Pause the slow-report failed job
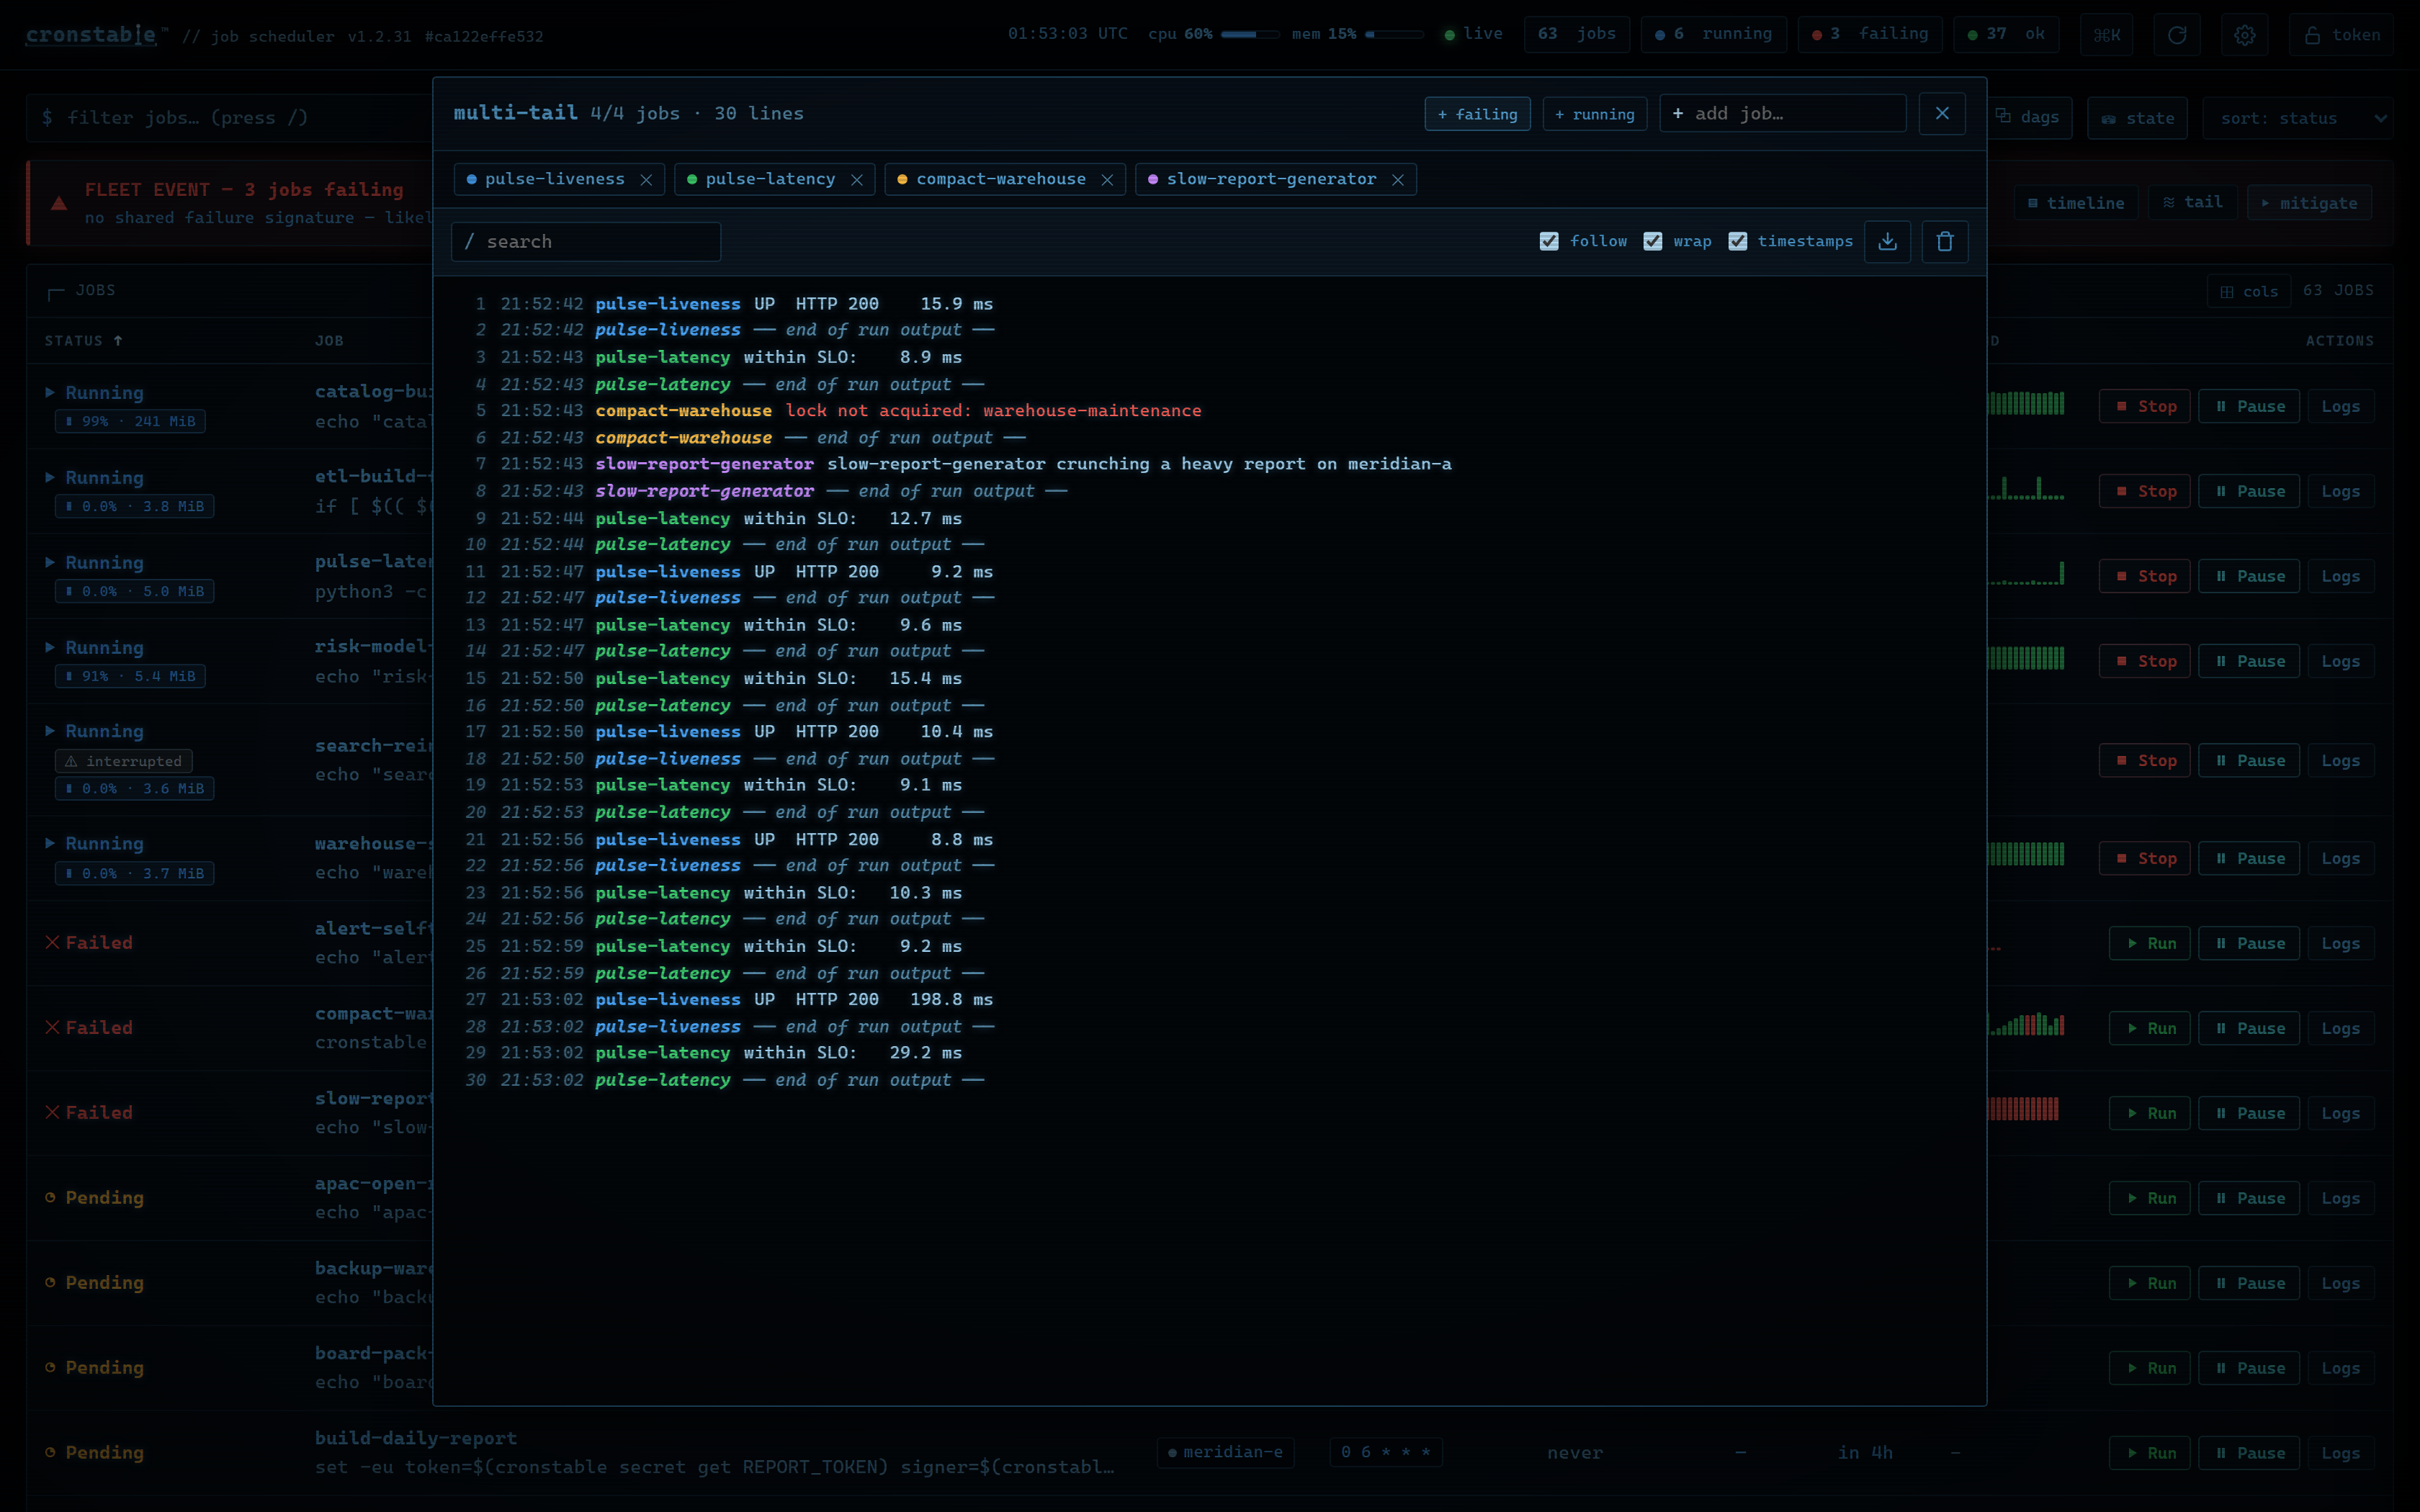The width and height of the screenshot is (2420, 1512). click(2249, 1113)
